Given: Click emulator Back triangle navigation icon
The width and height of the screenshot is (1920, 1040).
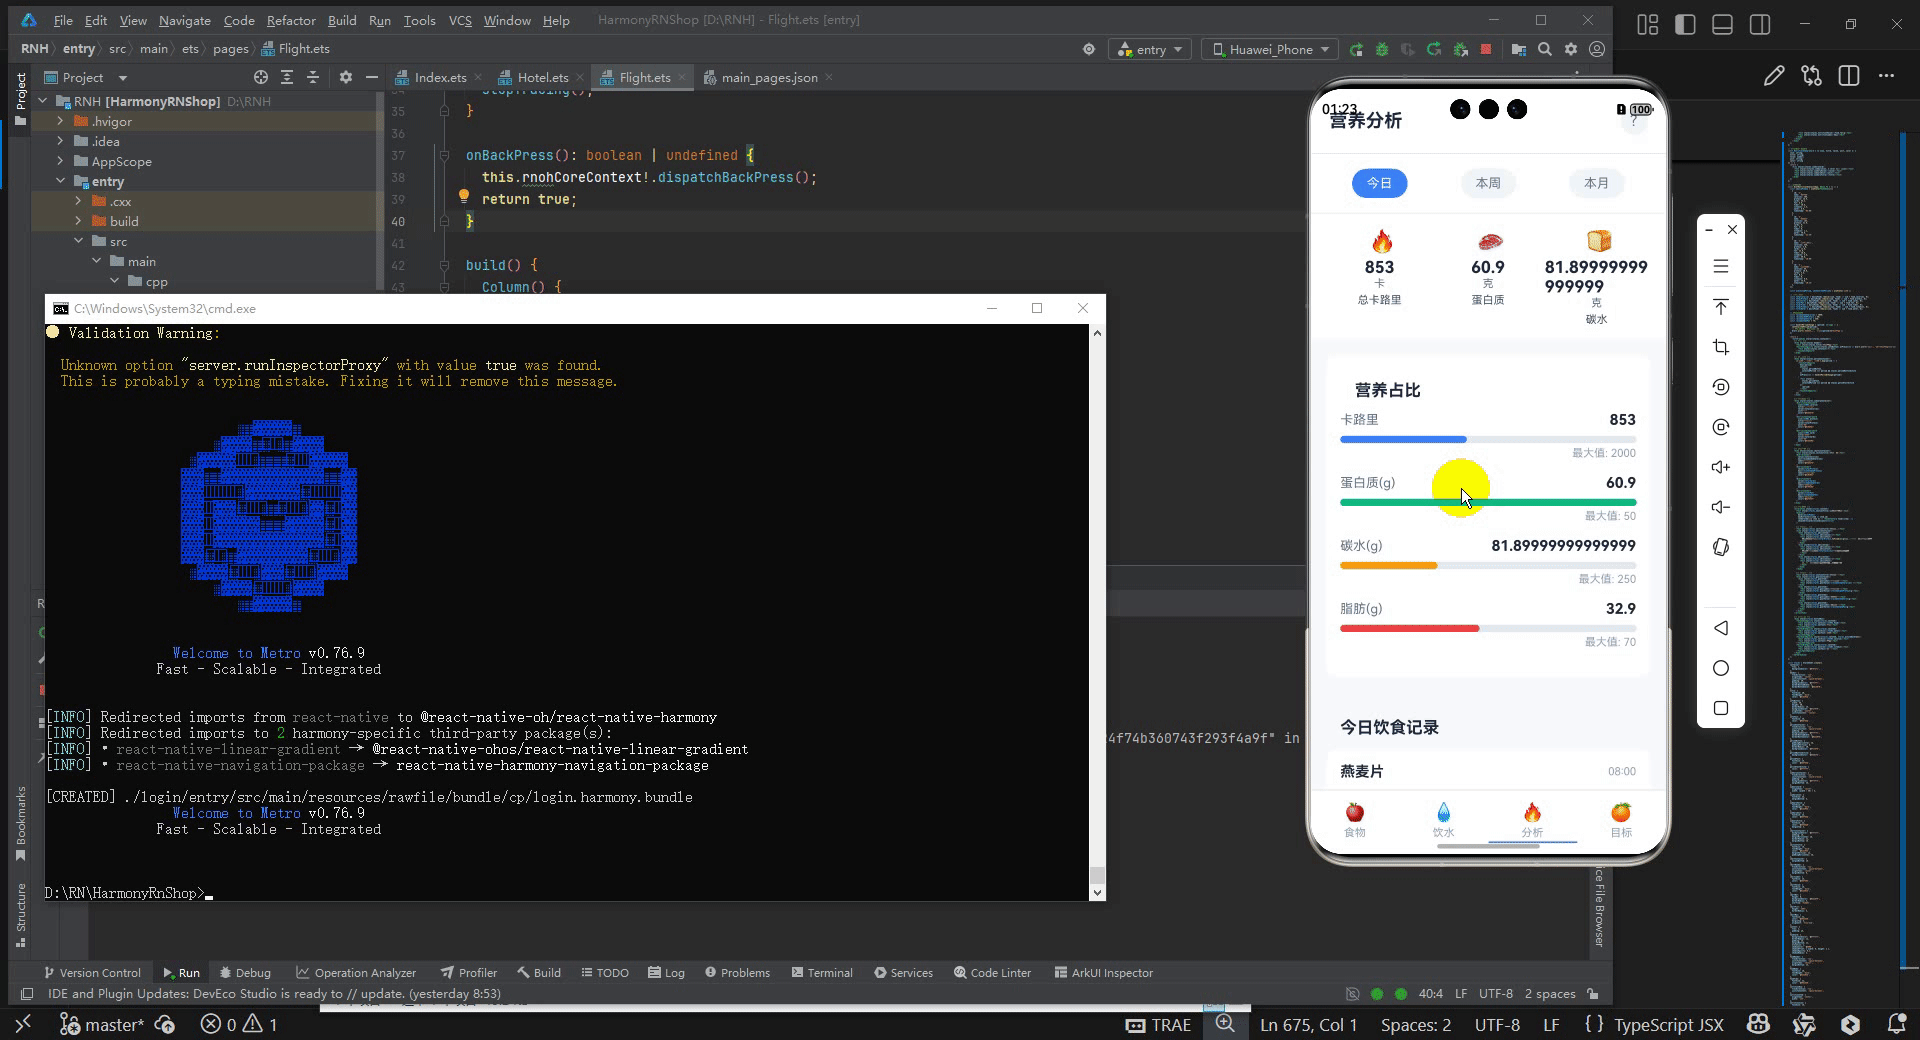Looking at the screenshot, I should [x=1721, y=628].
